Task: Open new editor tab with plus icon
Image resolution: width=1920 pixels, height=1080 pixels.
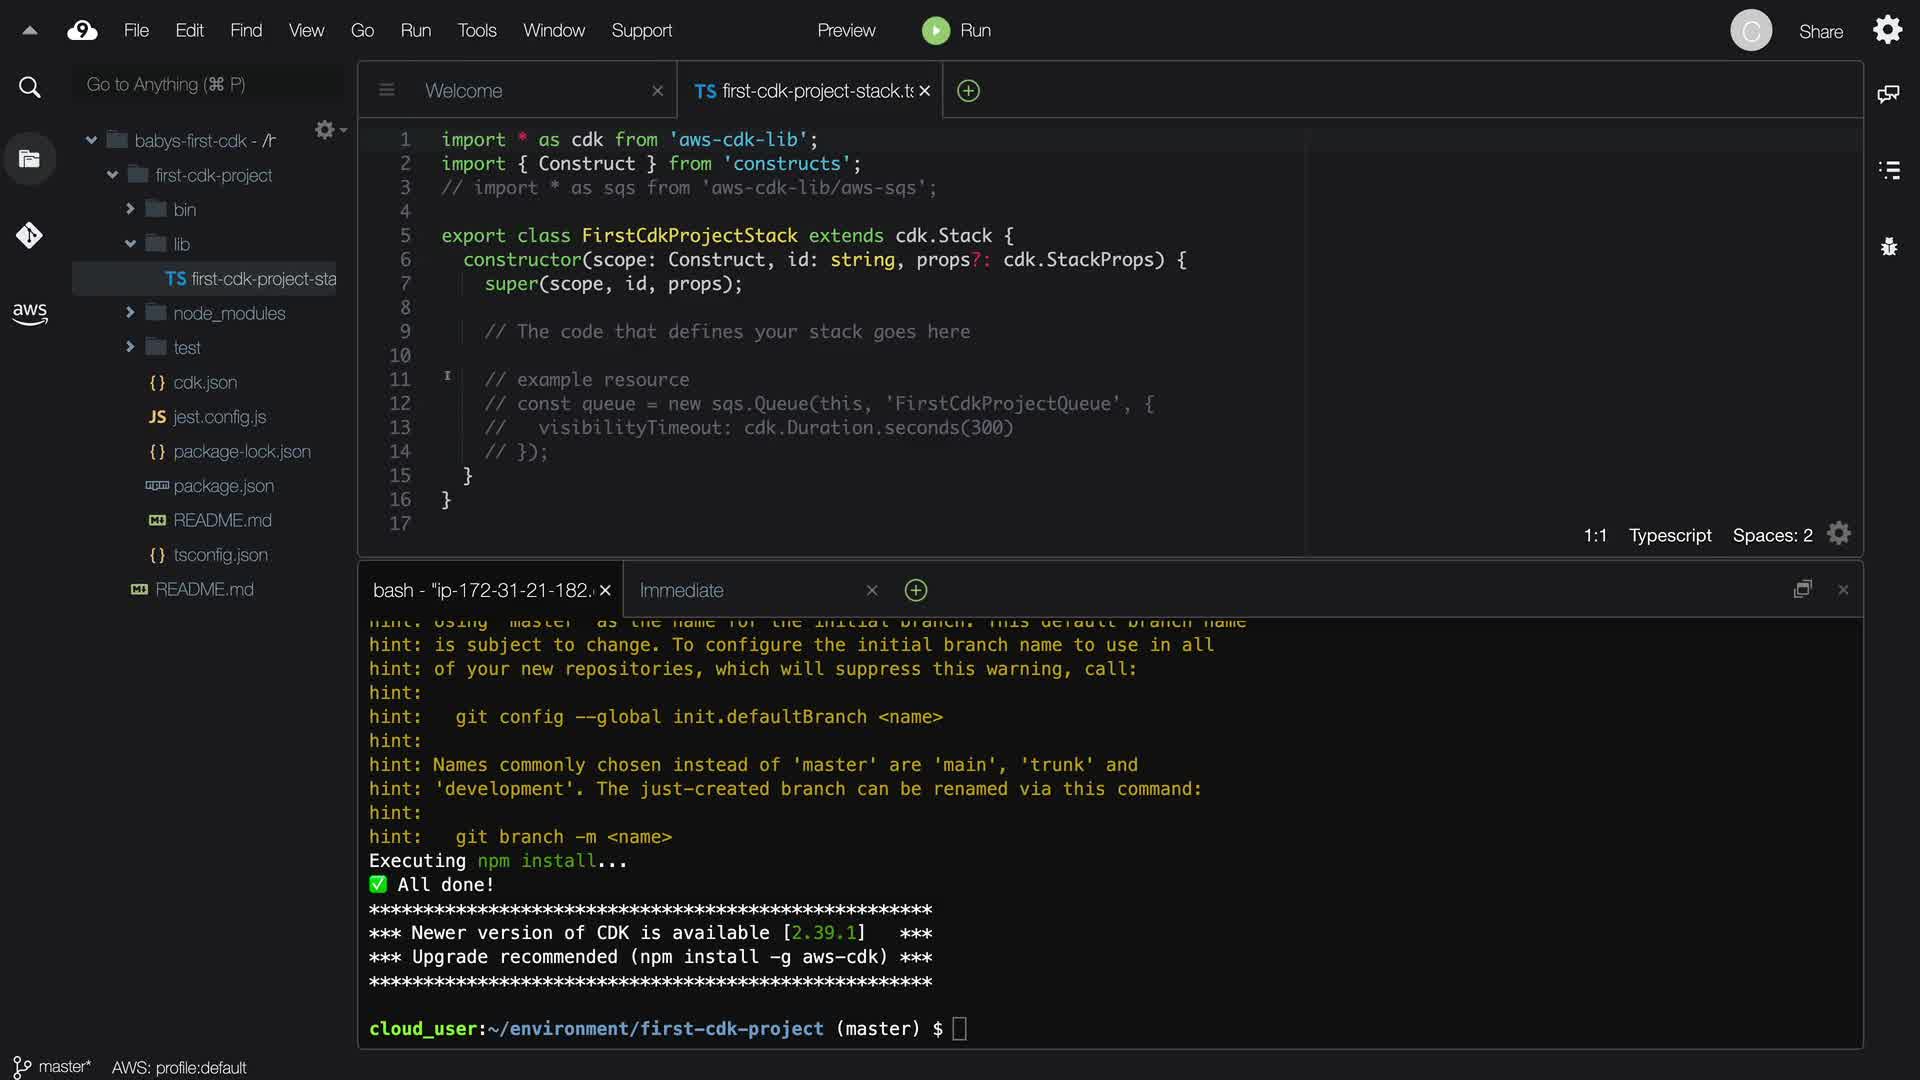Action: 968,91
